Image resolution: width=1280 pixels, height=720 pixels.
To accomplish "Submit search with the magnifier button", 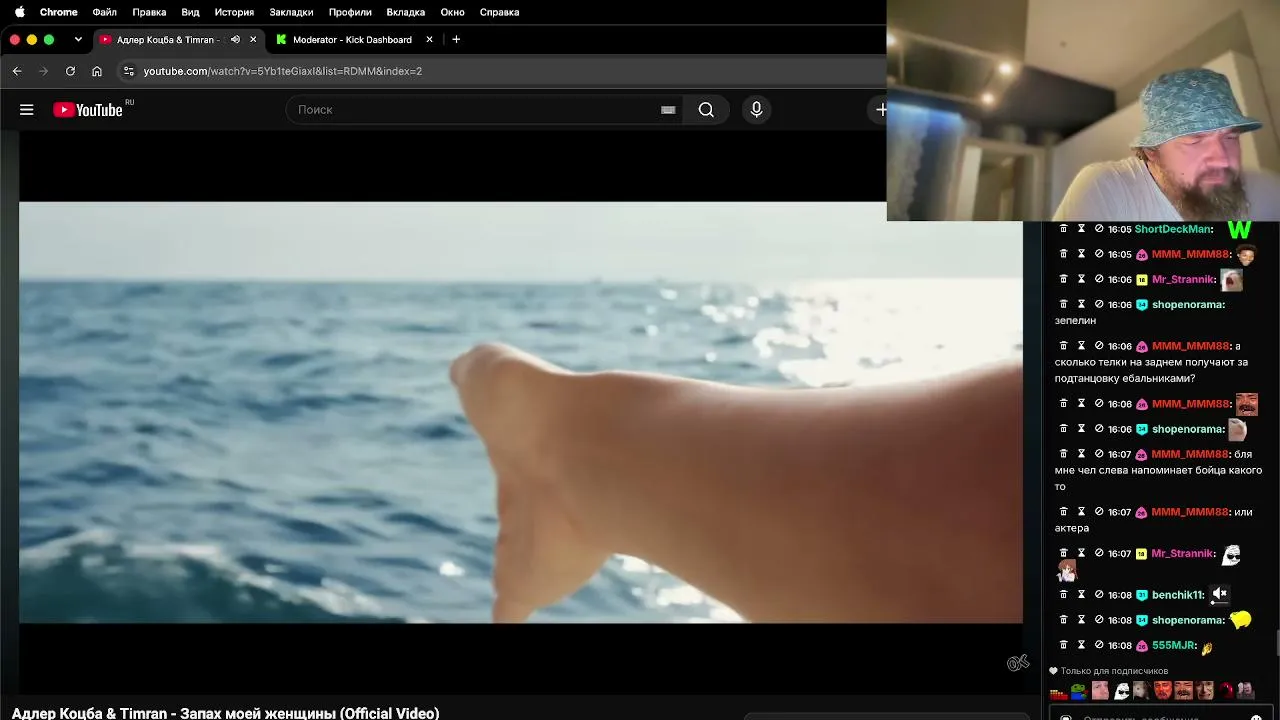I will [x=706, y=110].
